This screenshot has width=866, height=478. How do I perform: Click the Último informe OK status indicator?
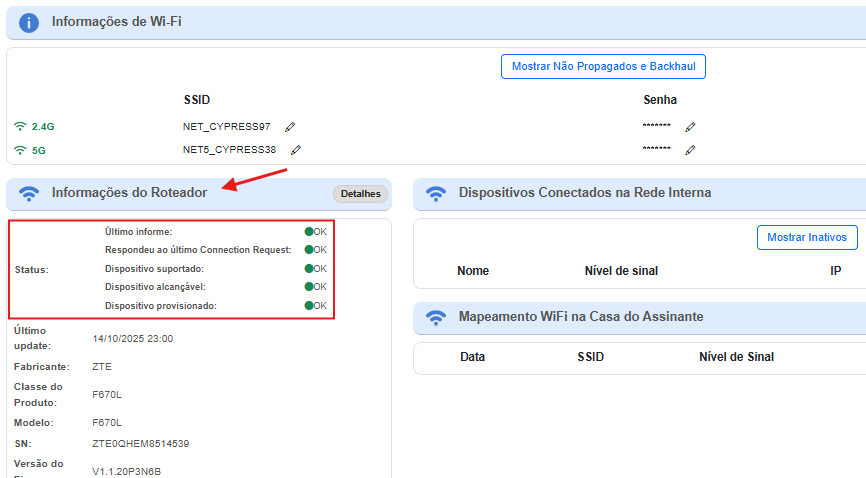point(315,232)
